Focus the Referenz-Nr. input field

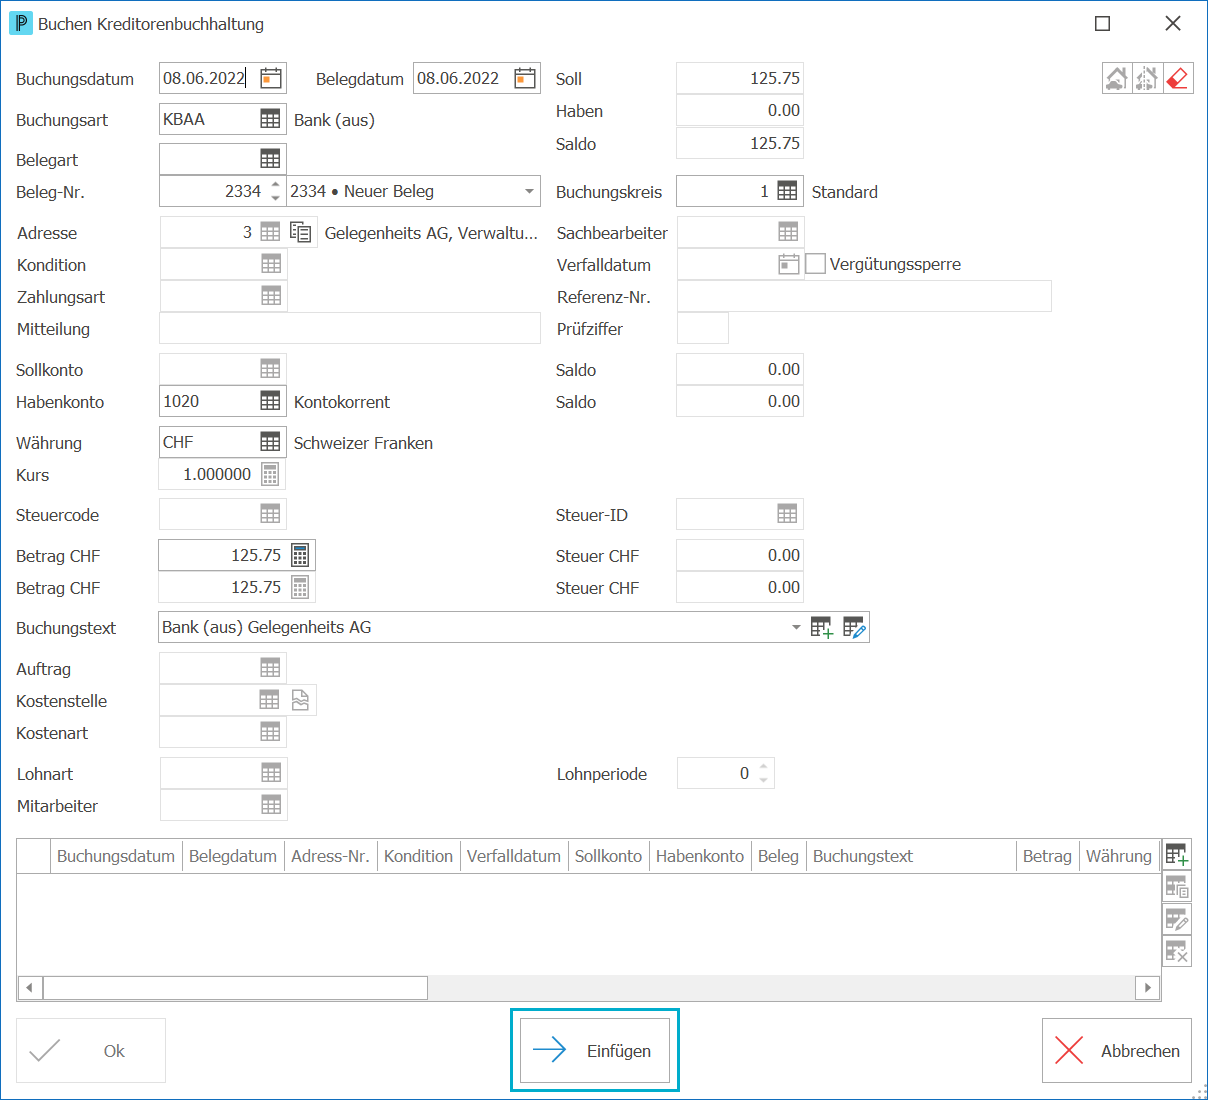(864, 296)
